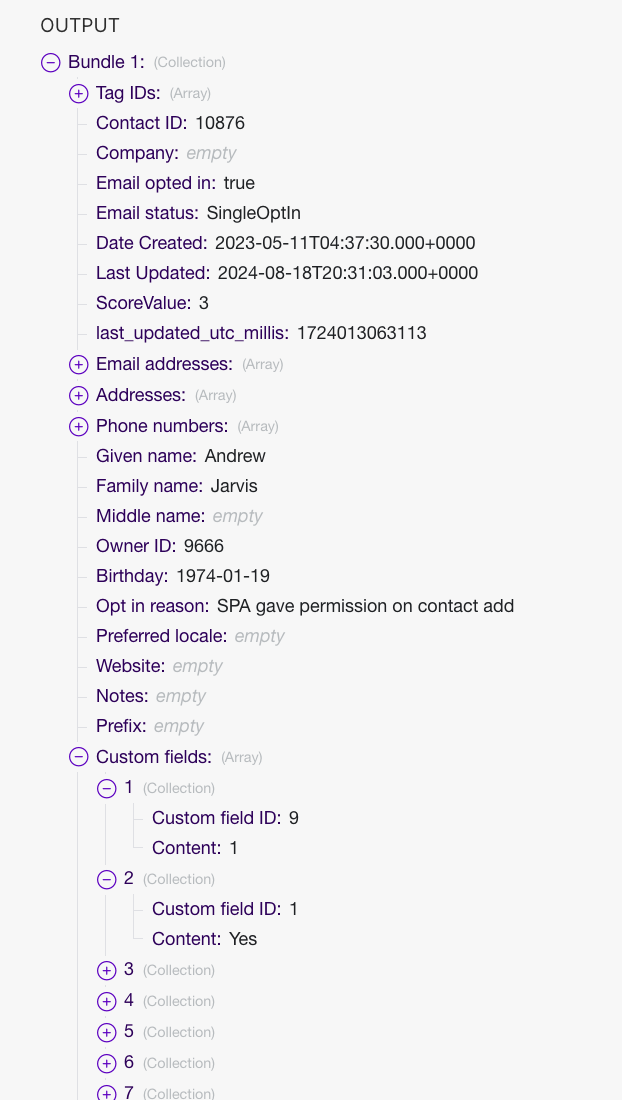Image resolution: width=622 pixels, height=1100 pixels.
Task: Expand custom field collection 7
Action: (107, 1092)
